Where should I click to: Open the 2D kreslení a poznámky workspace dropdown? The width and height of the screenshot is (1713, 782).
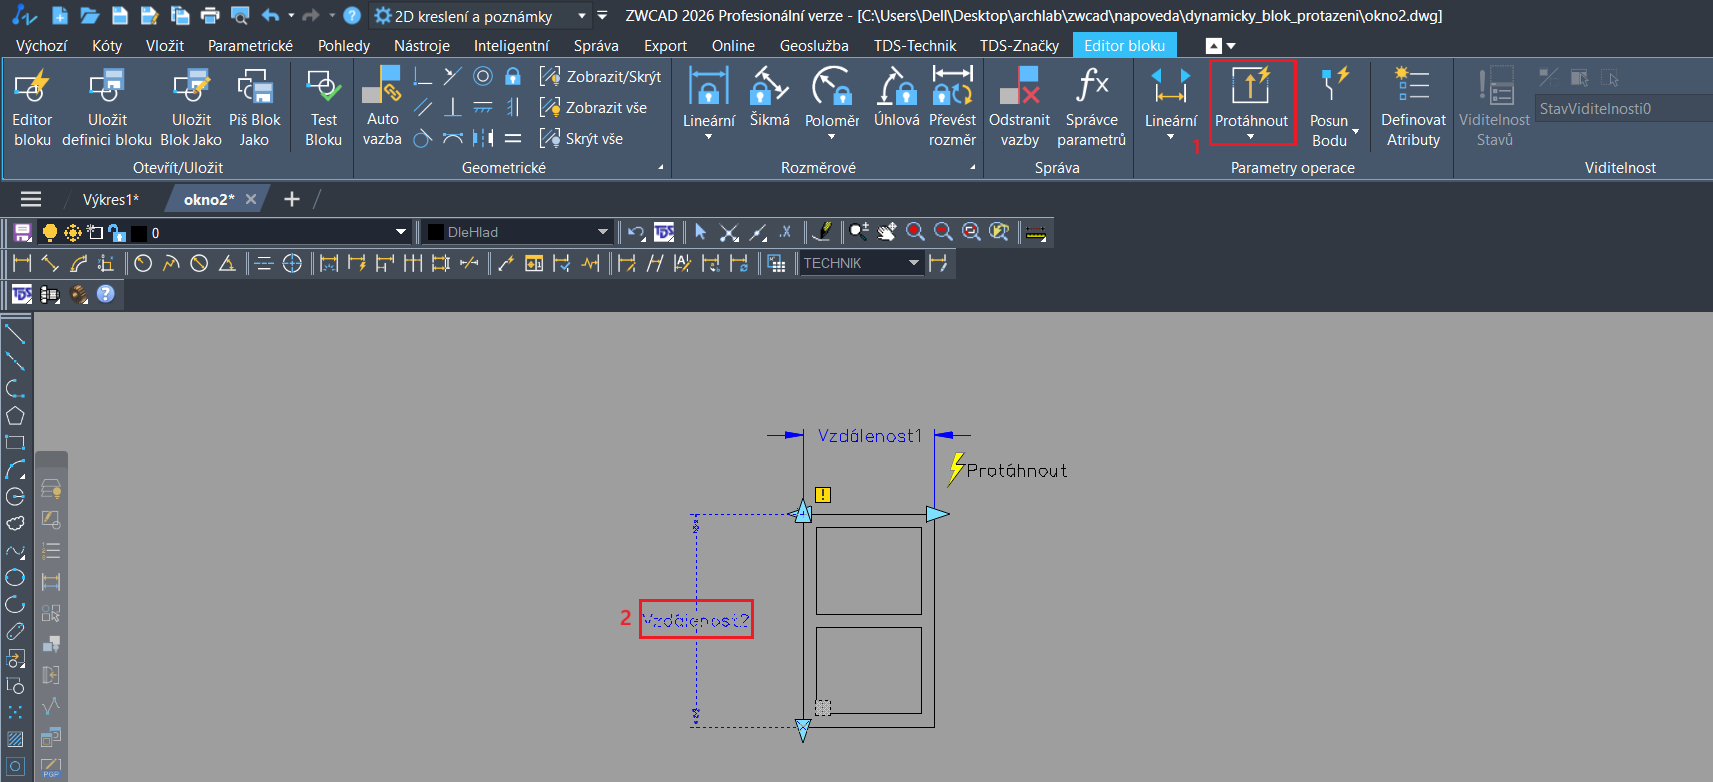tap(581, 16)
